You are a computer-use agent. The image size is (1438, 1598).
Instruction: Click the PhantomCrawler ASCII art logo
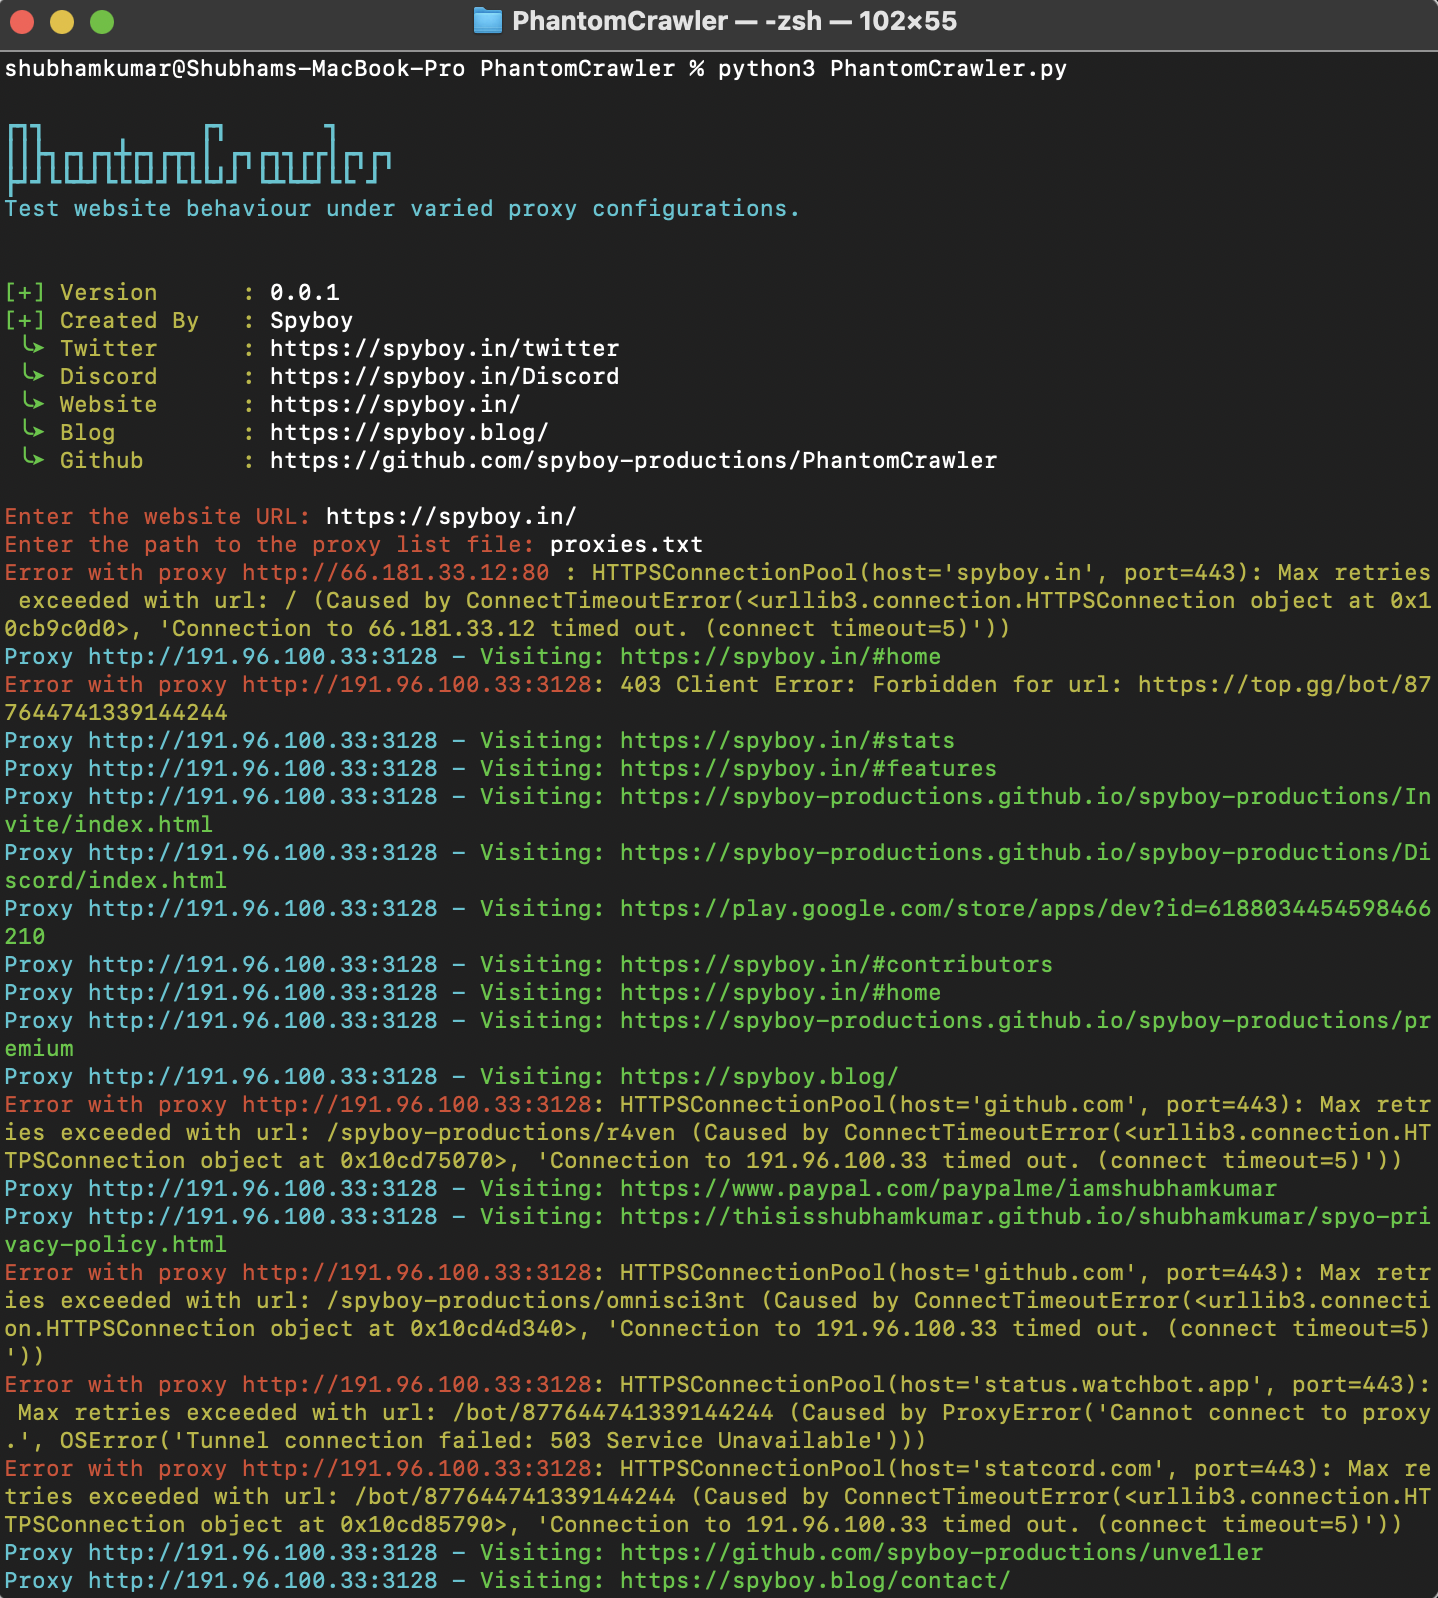point(199,159)
